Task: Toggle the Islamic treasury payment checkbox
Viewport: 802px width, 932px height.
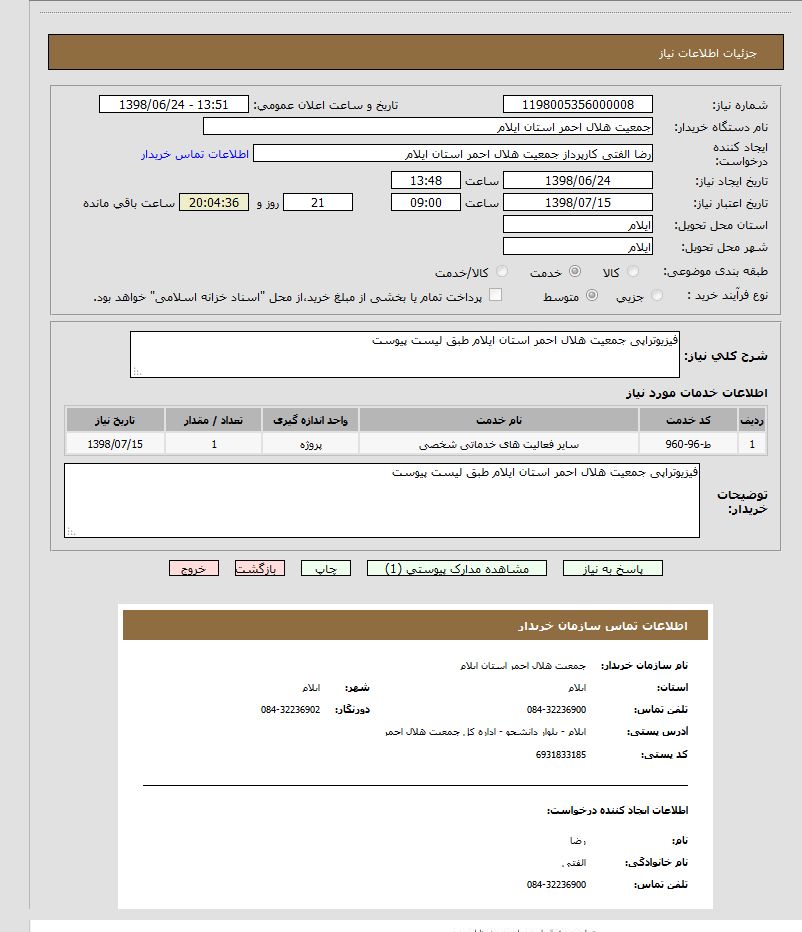Action: click(x=495, y=296)
